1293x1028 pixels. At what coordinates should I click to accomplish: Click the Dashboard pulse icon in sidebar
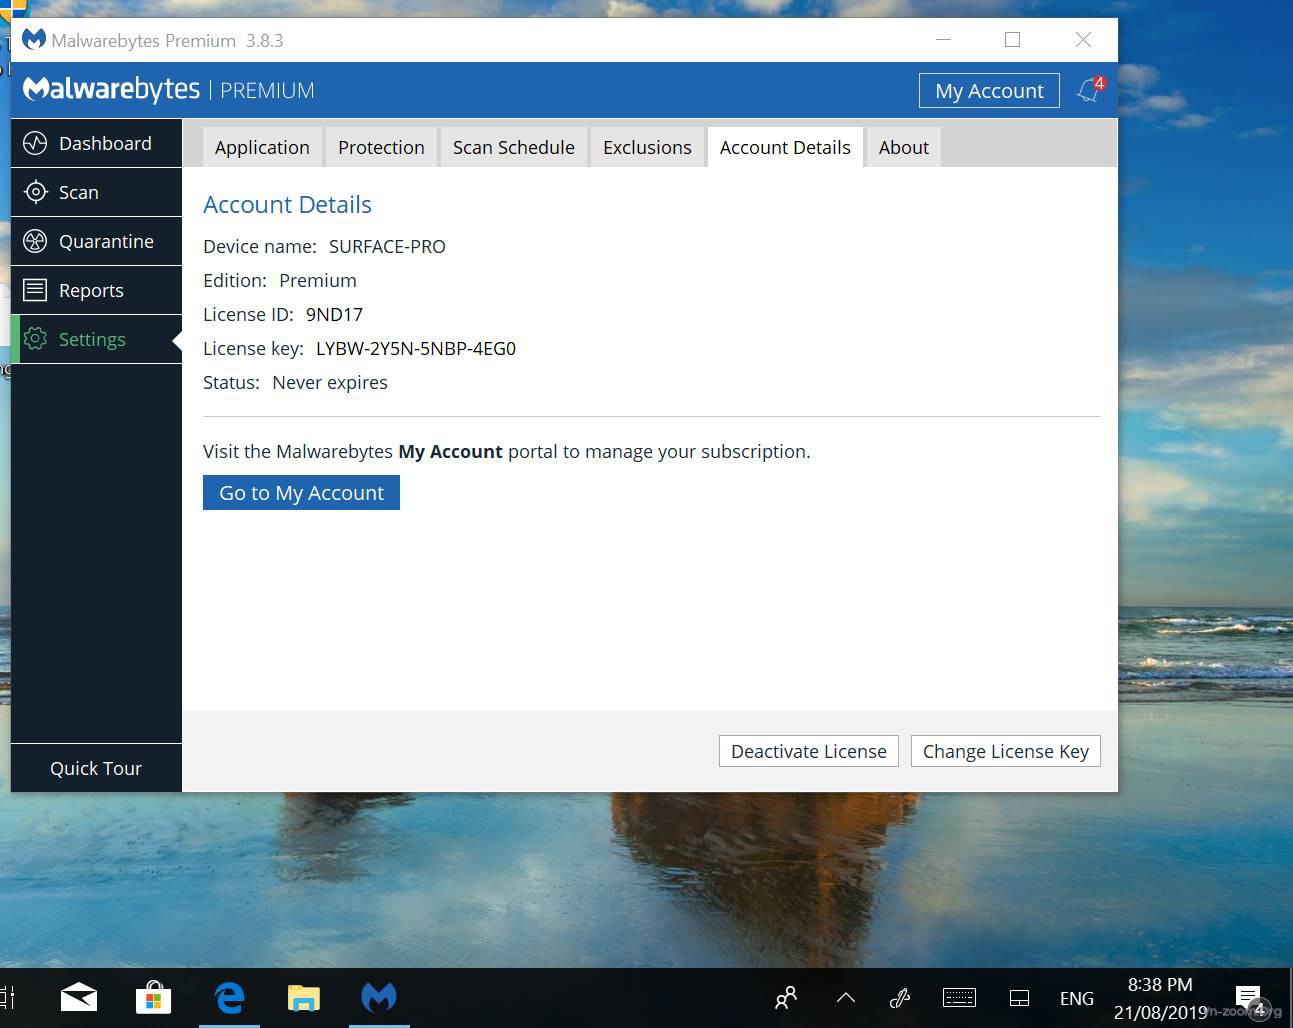coord(35,143)
